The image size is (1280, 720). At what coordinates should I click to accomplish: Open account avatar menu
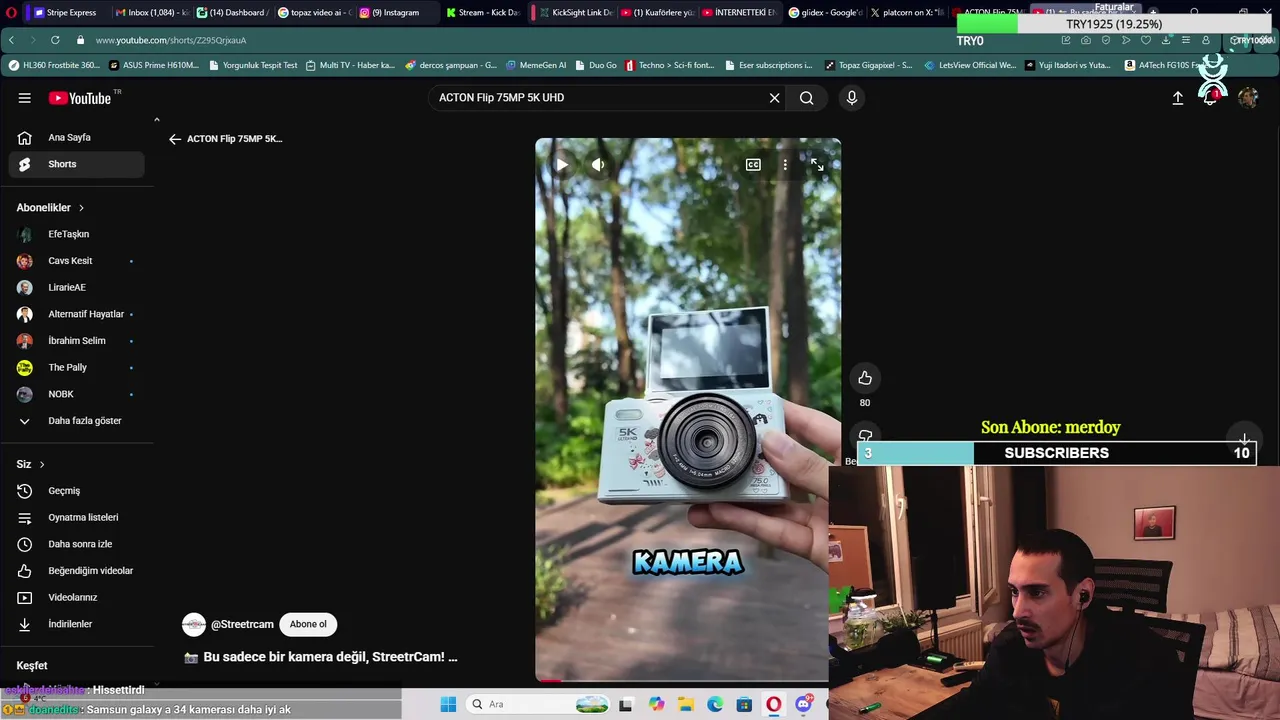tap(1247, 98)
